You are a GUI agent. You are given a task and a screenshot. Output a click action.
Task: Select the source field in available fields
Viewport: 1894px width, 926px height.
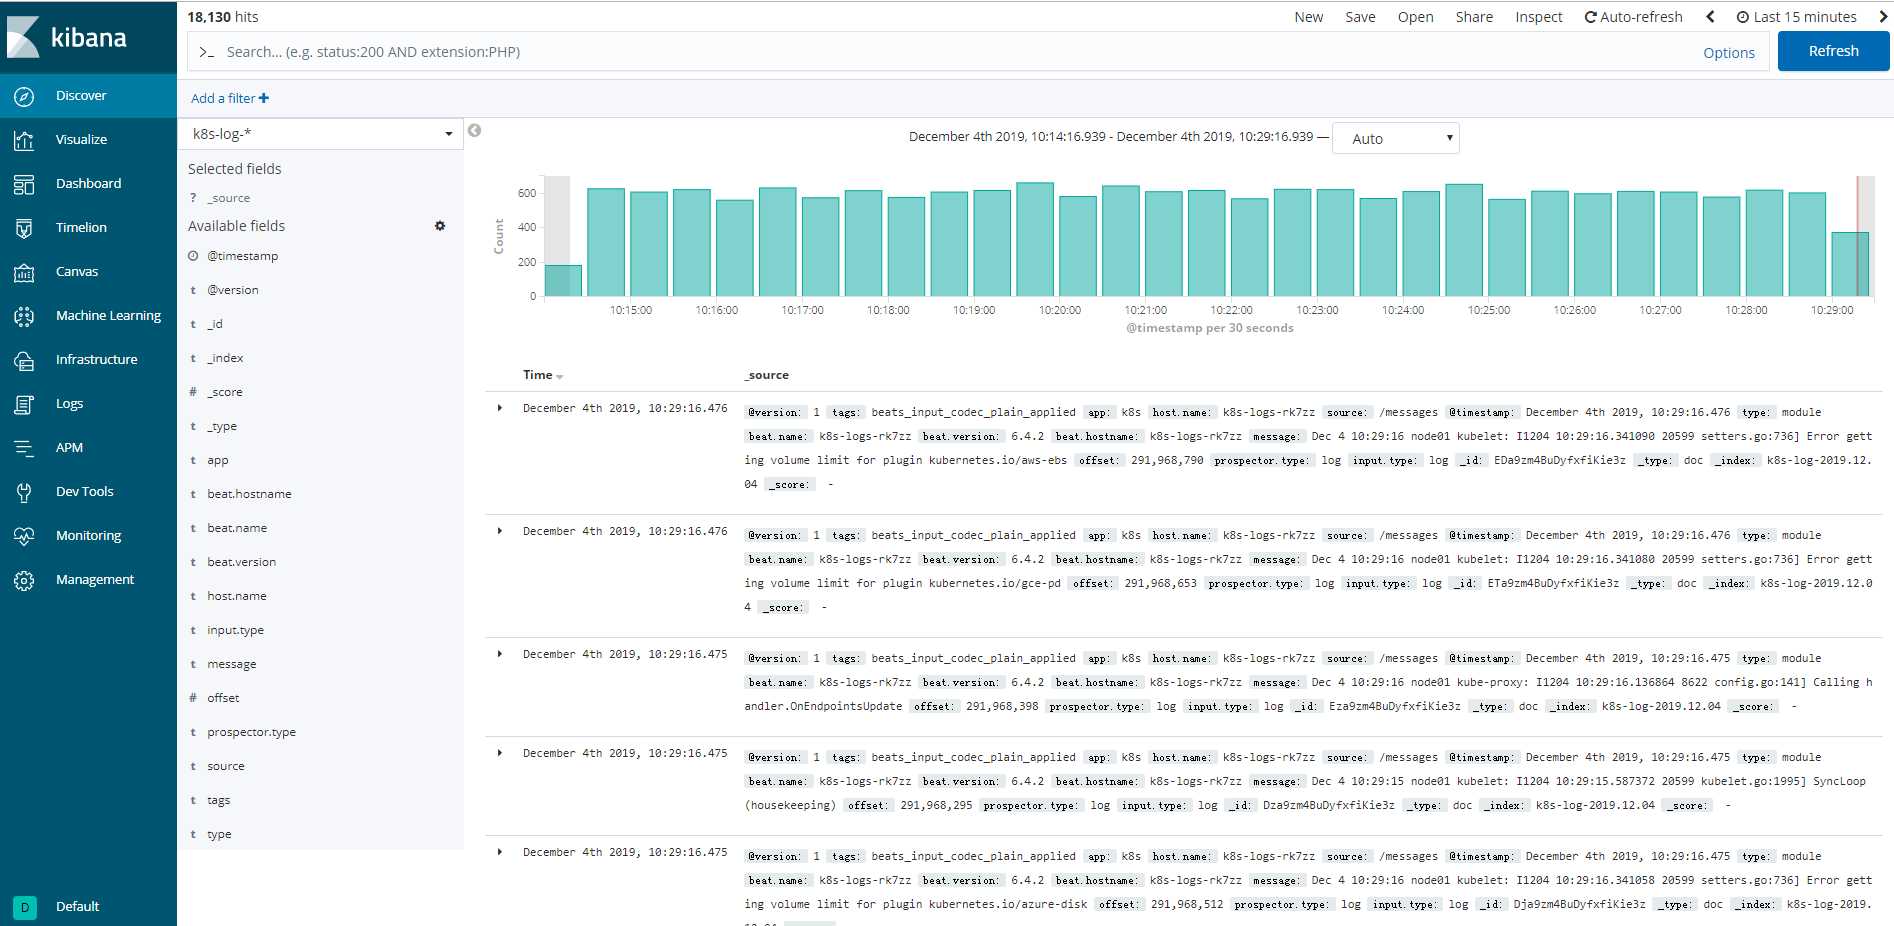pos(226,766)
